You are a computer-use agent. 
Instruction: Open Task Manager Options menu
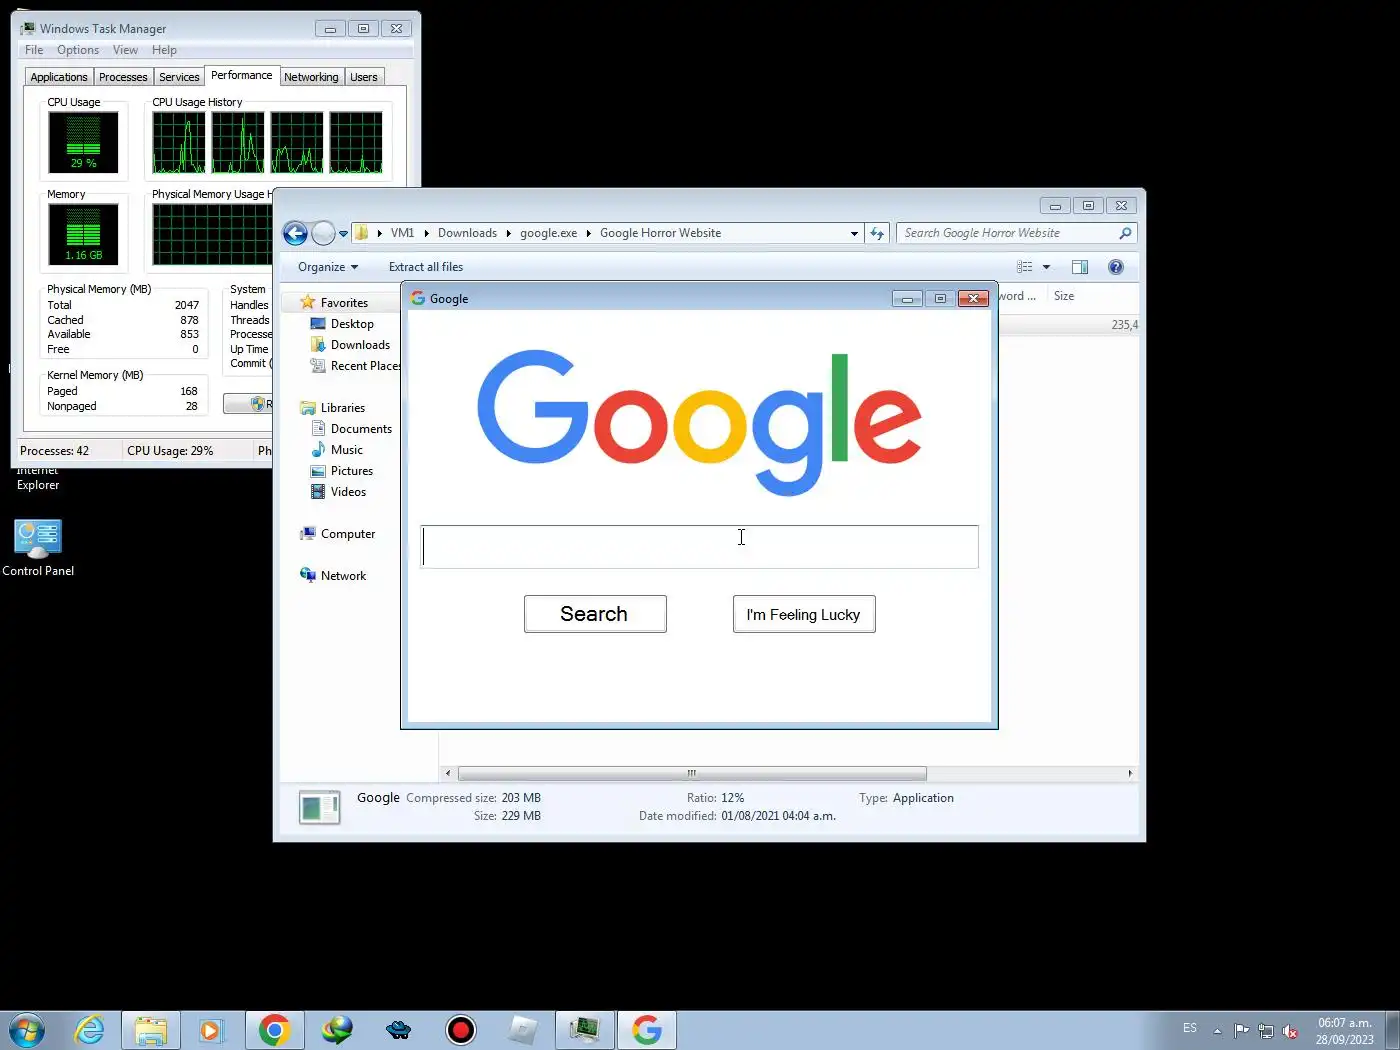pyautogui.click(x=78, y=50)
